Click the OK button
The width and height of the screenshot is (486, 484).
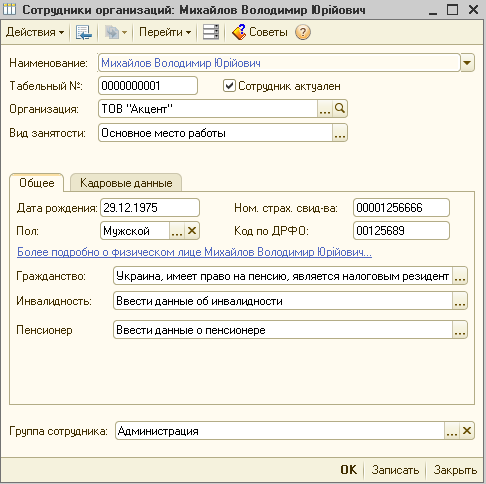point(349,470)
